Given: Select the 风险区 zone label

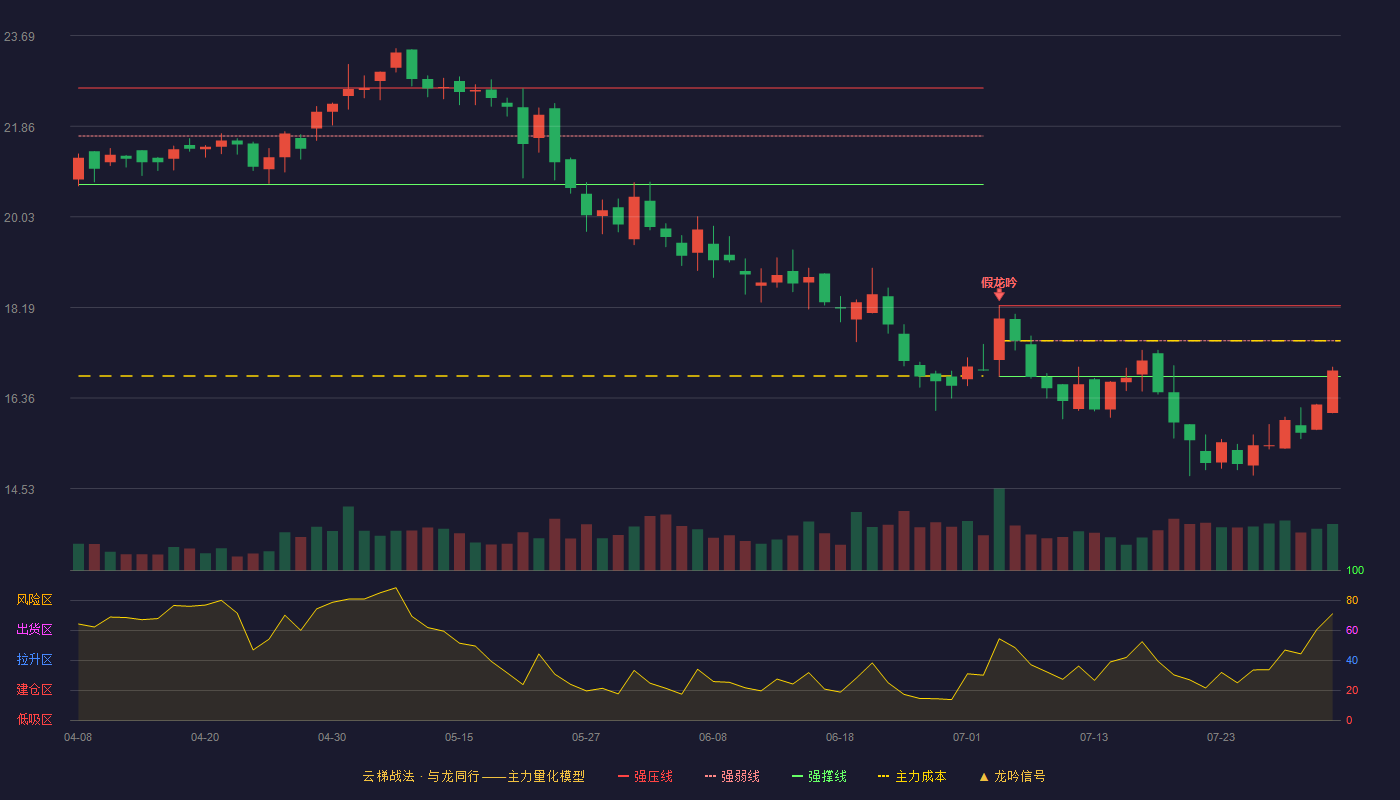Looking at the screenshot, I should (34, 600).
